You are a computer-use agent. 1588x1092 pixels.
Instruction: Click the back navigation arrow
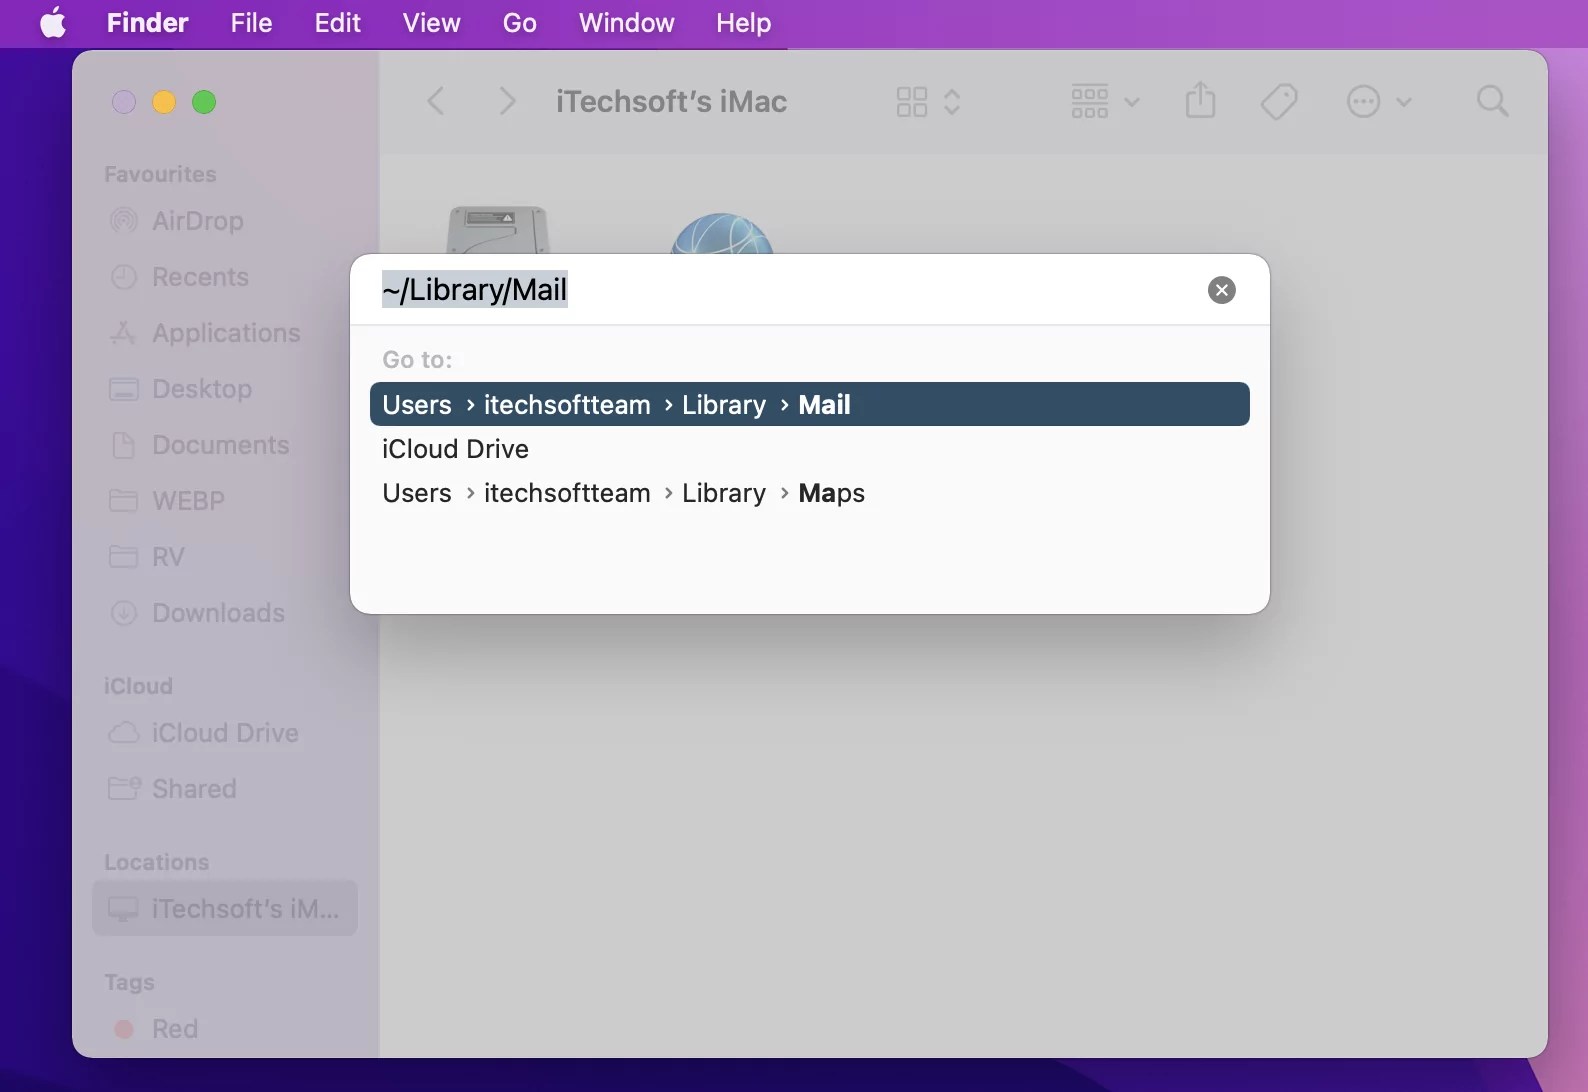pos(436,101)
